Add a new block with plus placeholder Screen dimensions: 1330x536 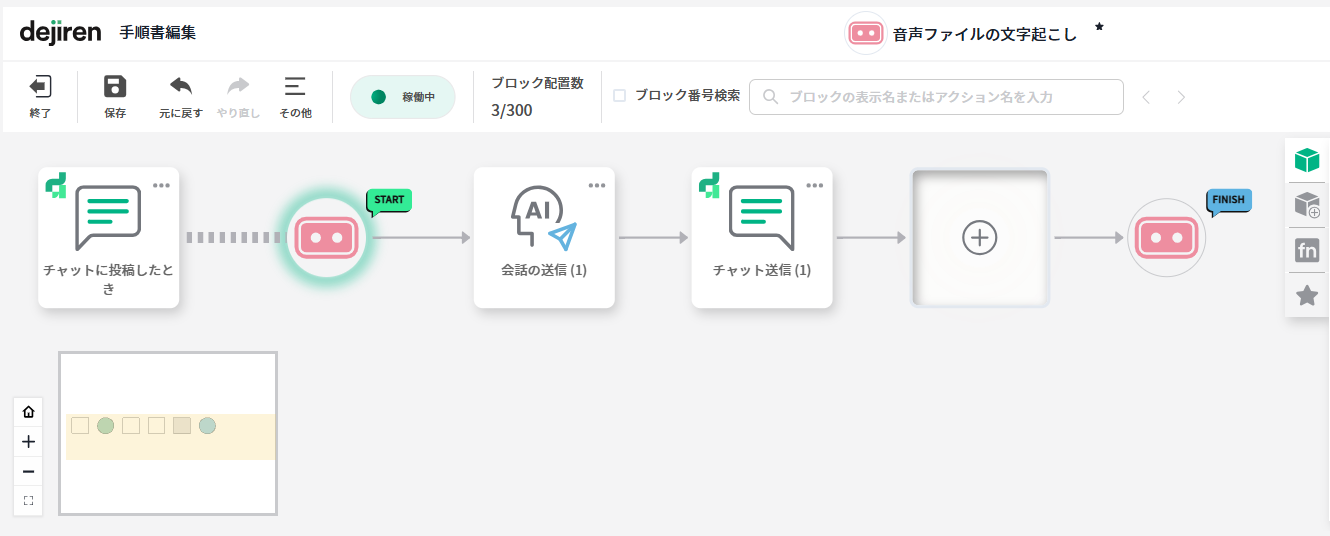coord(979,237)
